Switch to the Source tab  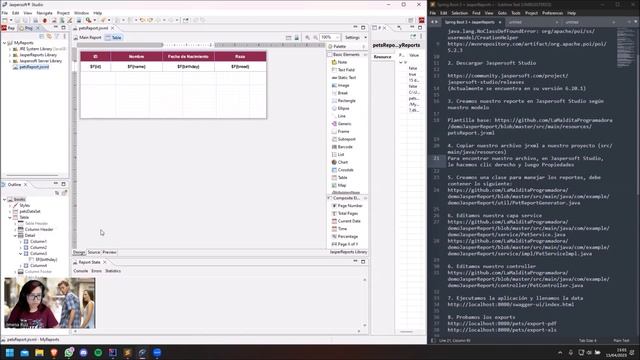tap(93, 252)
